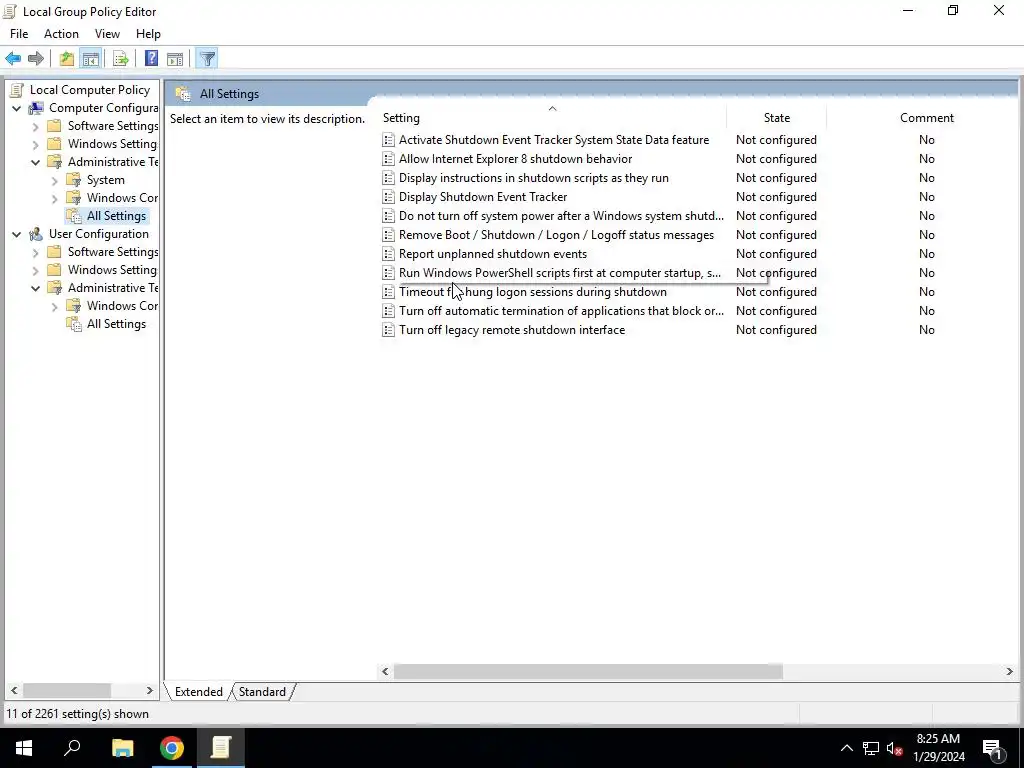Viewport: 1024px width, 768px height.
Task: Open File Explorer from taskbar
Action: [122, 748]
